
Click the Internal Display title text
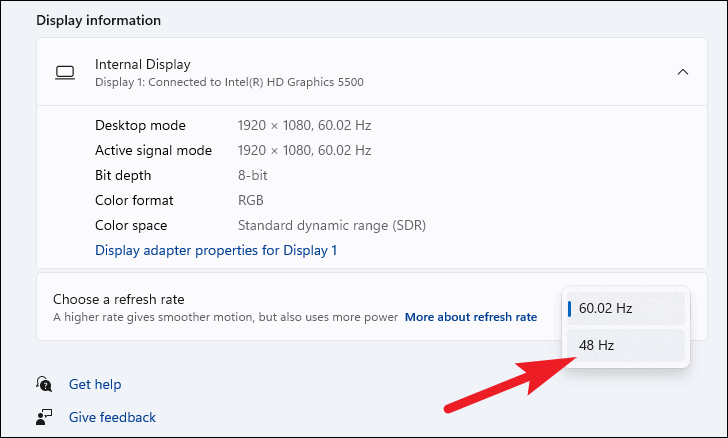(x=143, y=64)
